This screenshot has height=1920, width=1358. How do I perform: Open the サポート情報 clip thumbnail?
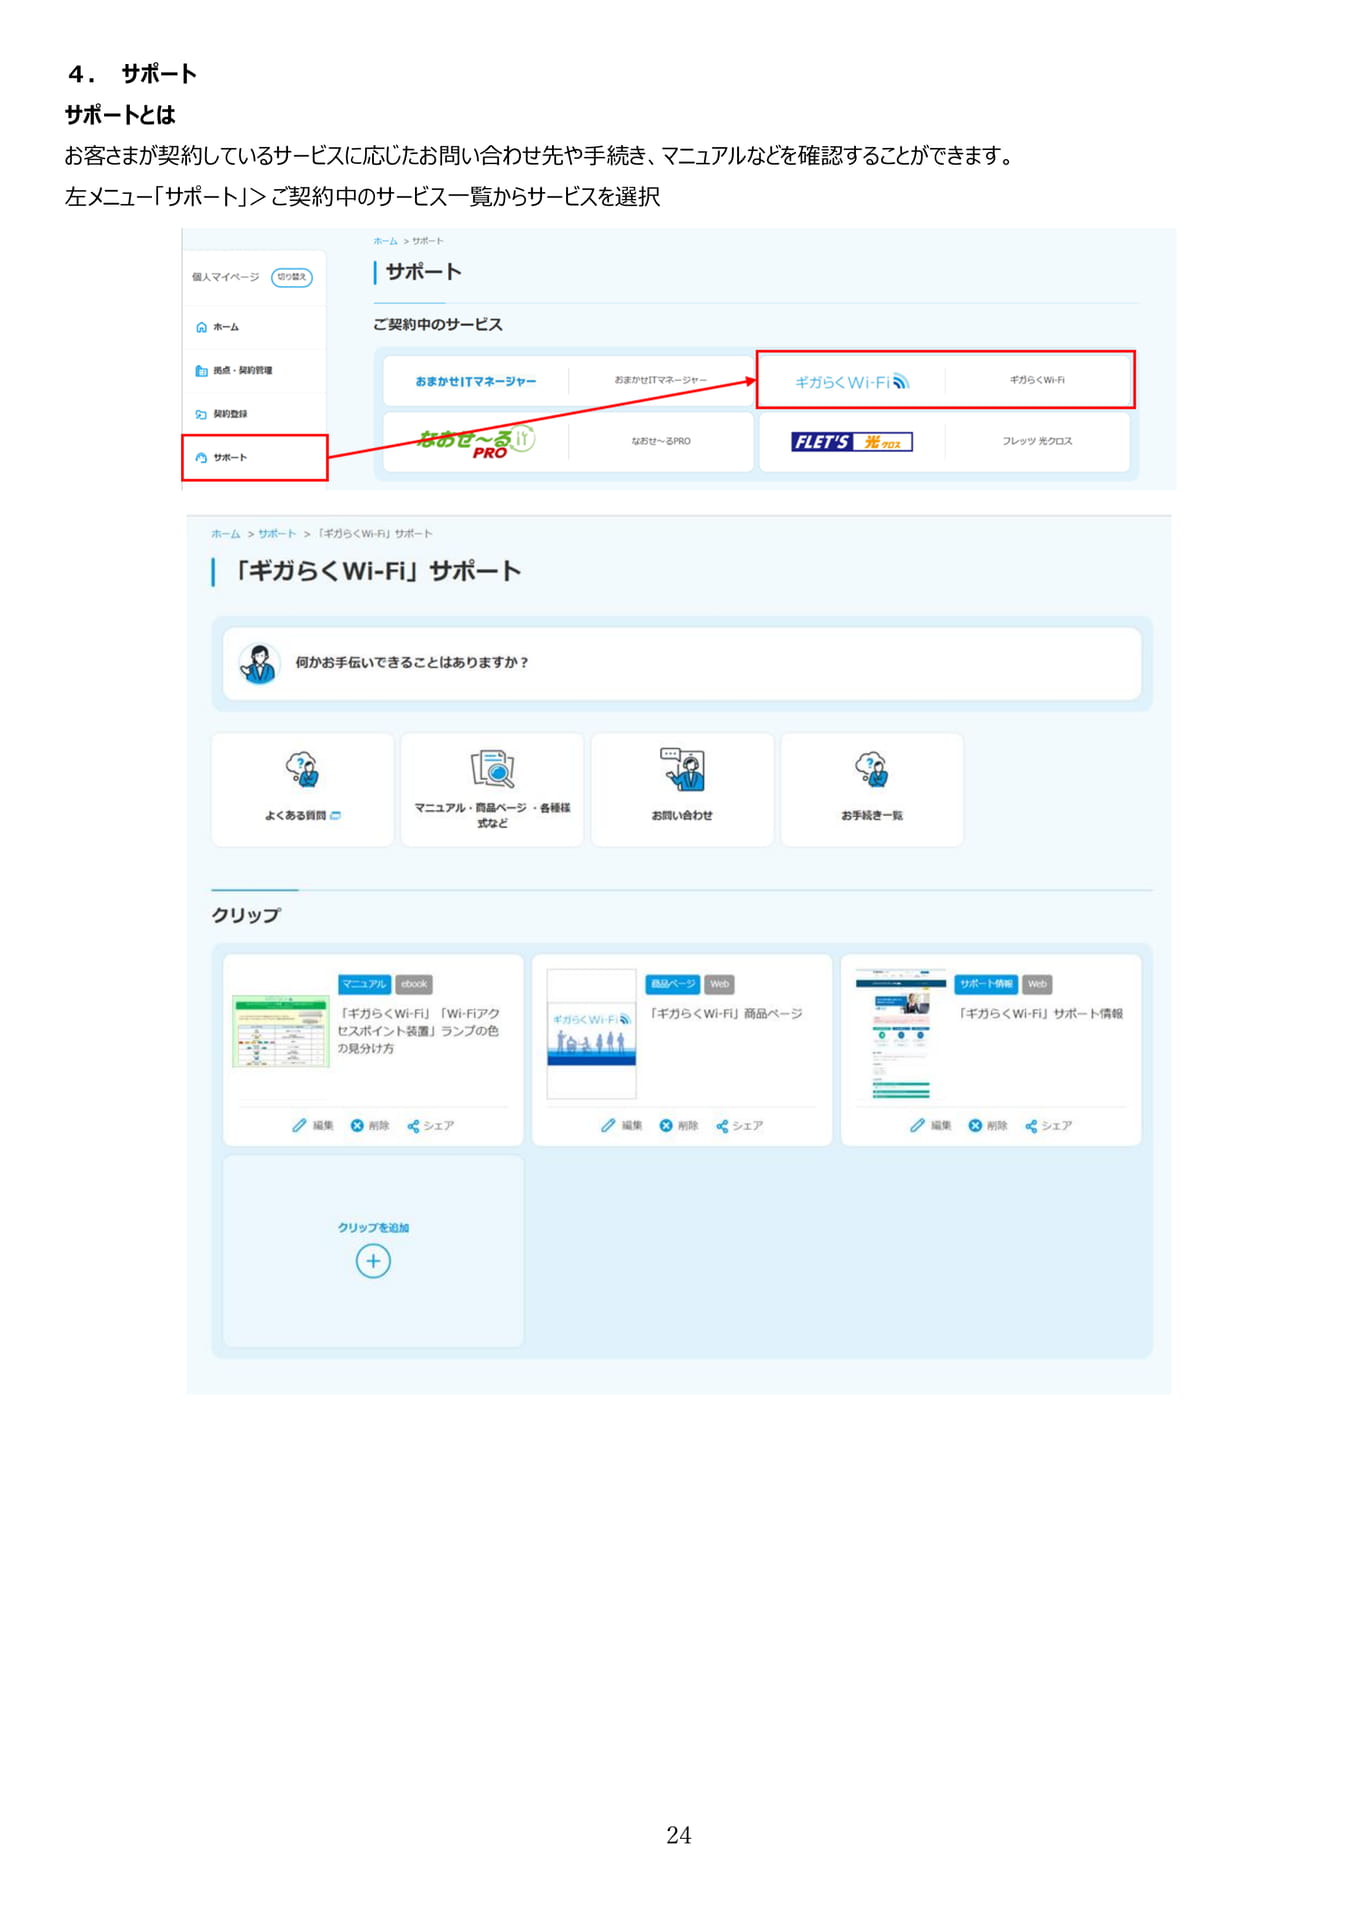click(900, 1034)
